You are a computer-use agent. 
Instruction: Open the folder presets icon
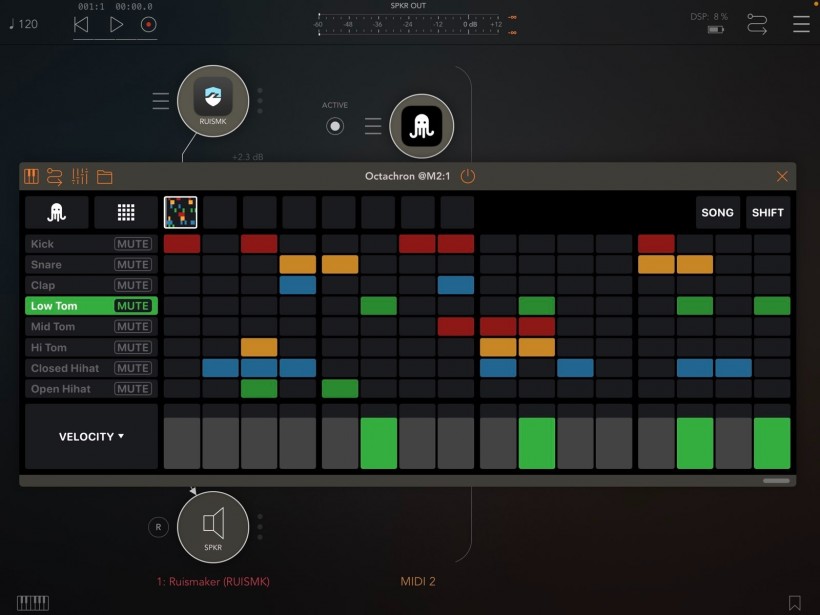tap(104, 177)
